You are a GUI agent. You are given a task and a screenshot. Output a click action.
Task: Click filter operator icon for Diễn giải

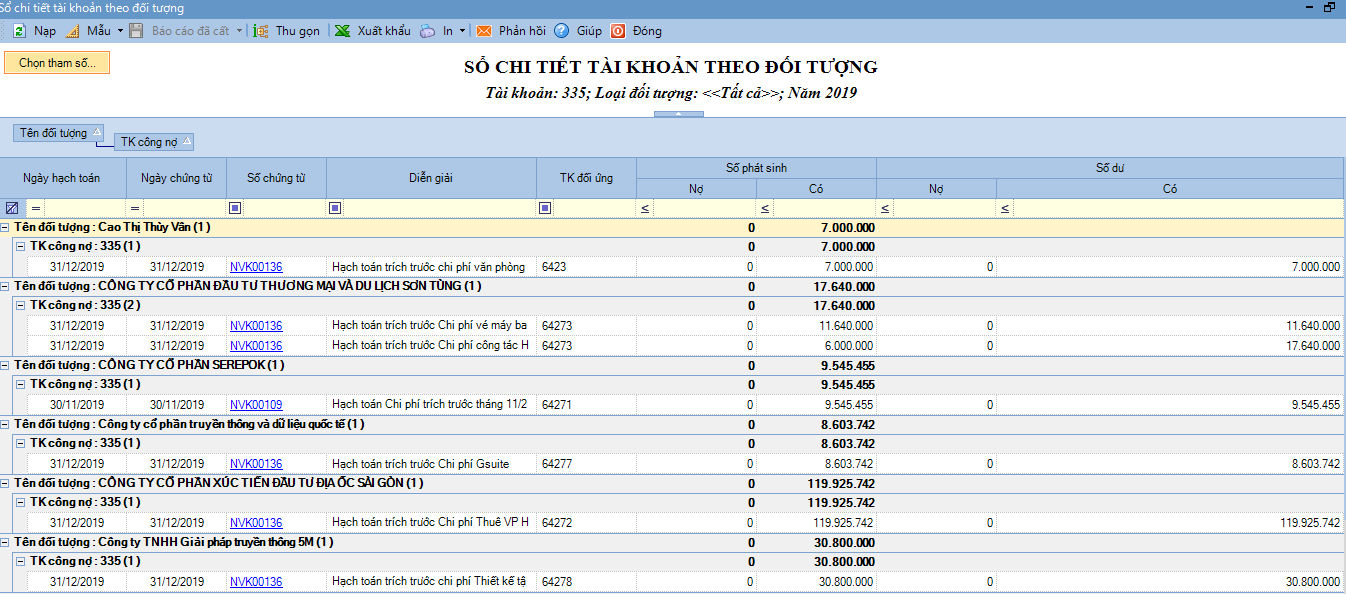click(x=335, y=208)
